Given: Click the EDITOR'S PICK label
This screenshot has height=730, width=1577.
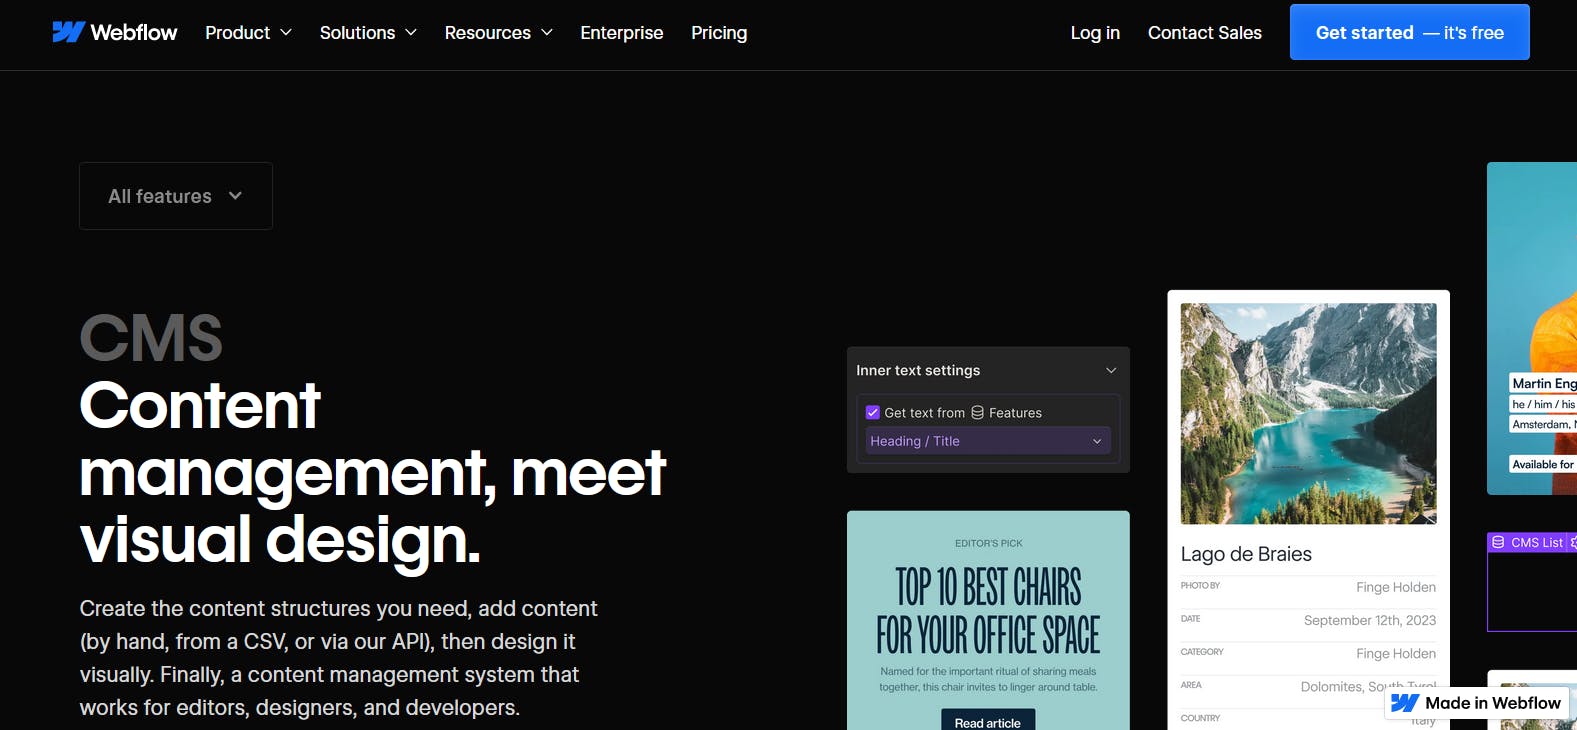Looking at the screenshot, I should point(989,544).
